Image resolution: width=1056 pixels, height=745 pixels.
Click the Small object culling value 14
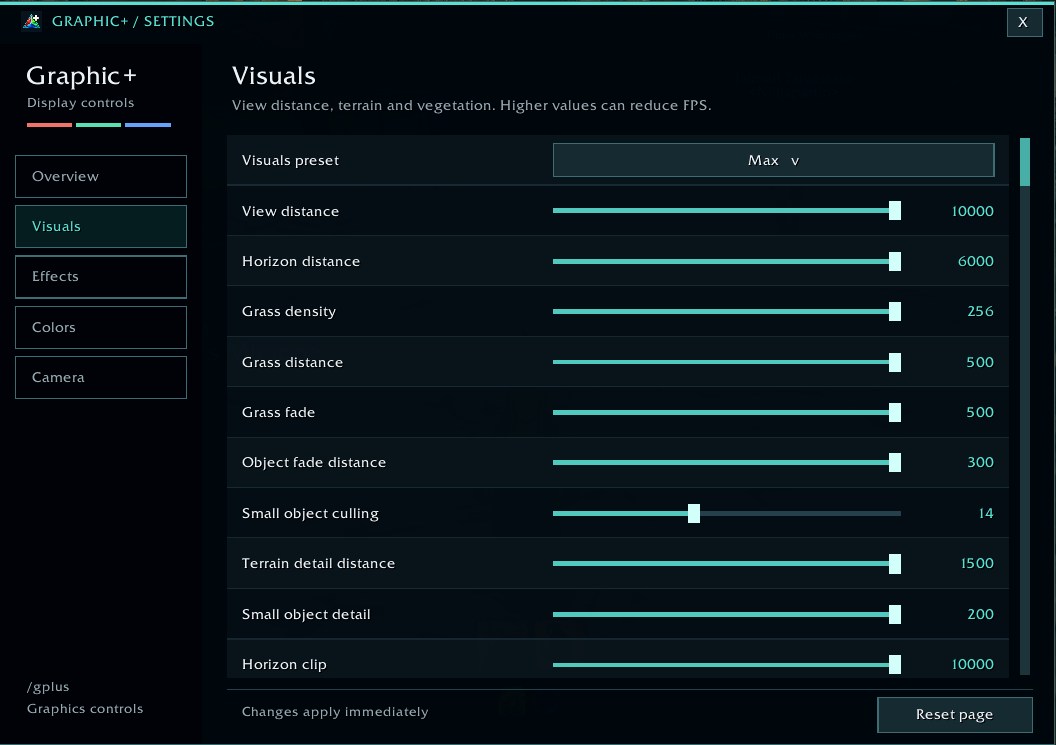(x=985, y=513)
